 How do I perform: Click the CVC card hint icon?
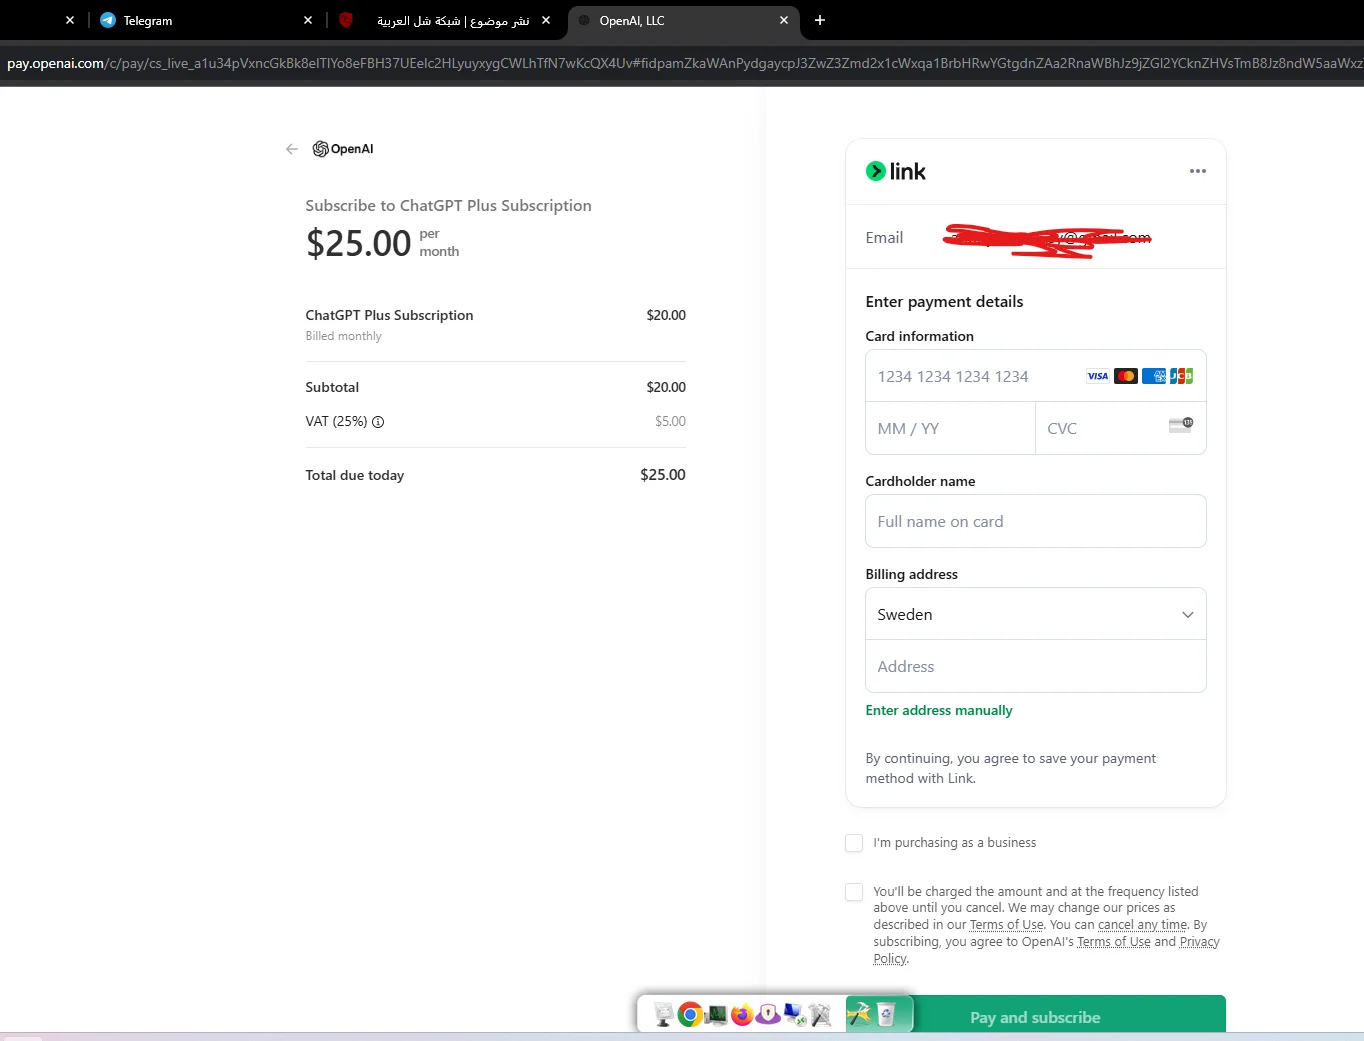click(1181, 425)
